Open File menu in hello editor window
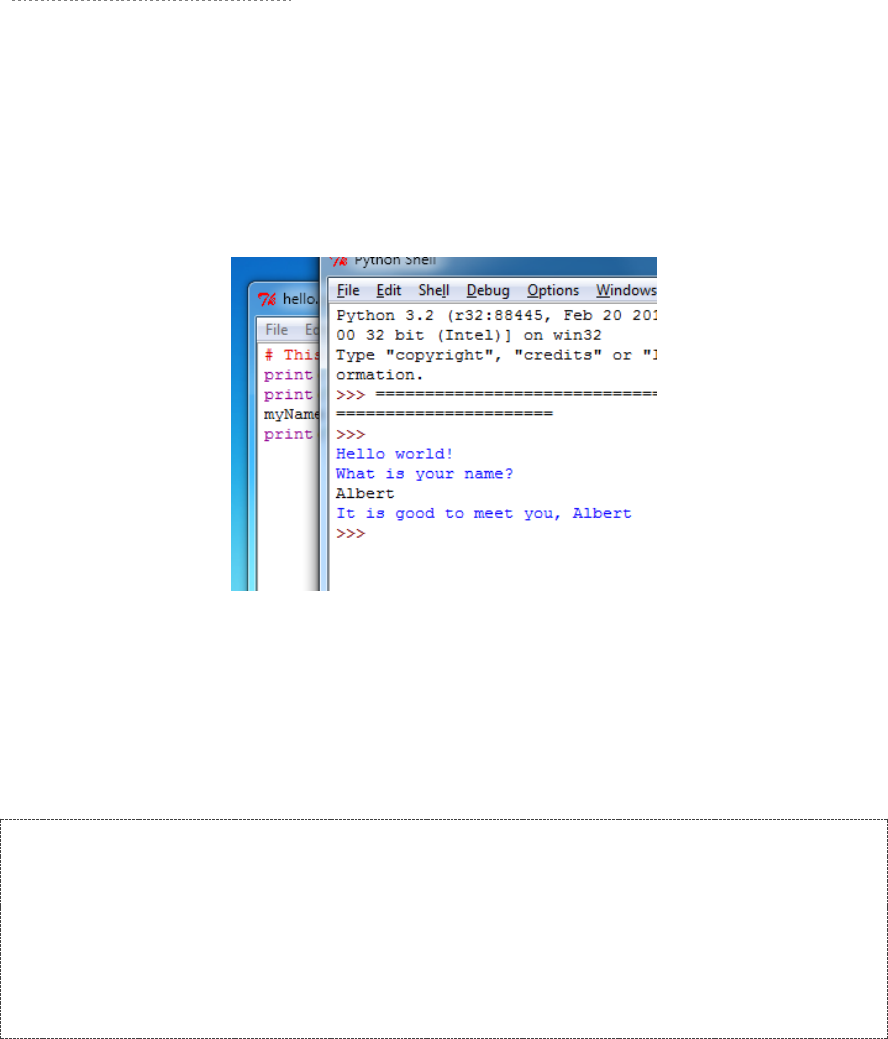 tap(276, 329)
